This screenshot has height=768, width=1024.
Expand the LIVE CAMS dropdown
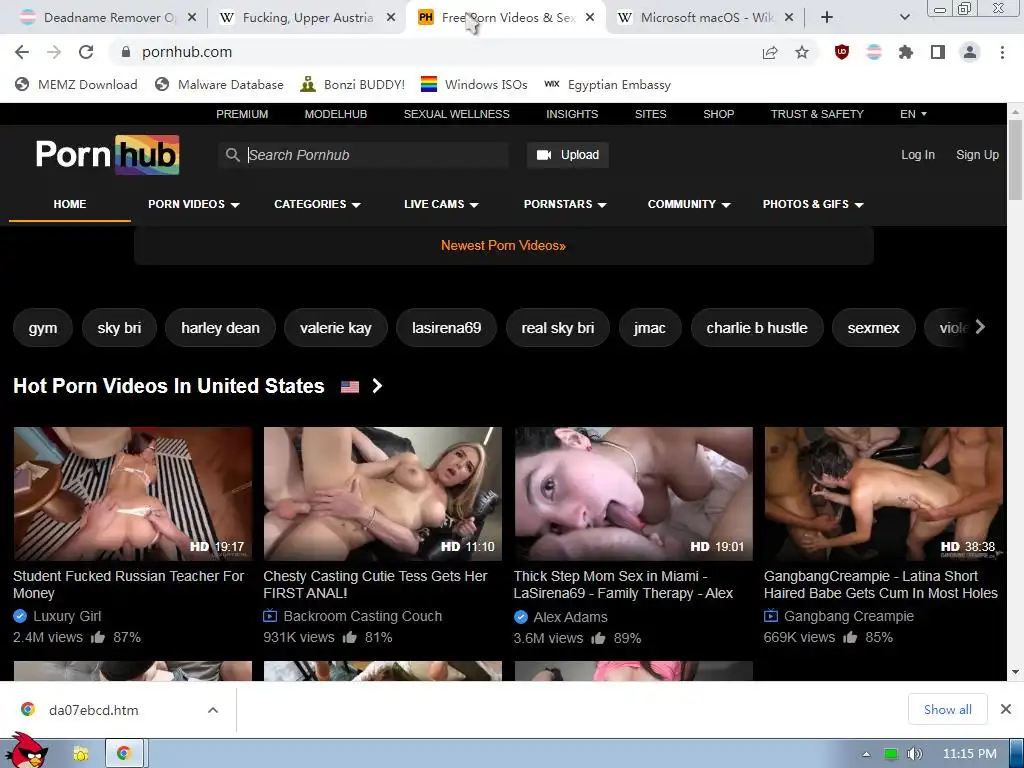pos(441,204)
